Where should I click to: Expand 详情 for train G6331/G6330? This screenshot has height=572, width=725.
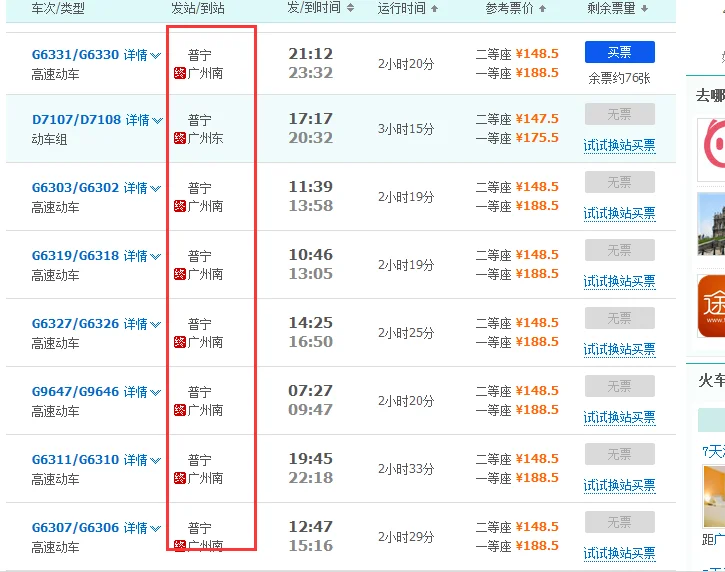142,55
